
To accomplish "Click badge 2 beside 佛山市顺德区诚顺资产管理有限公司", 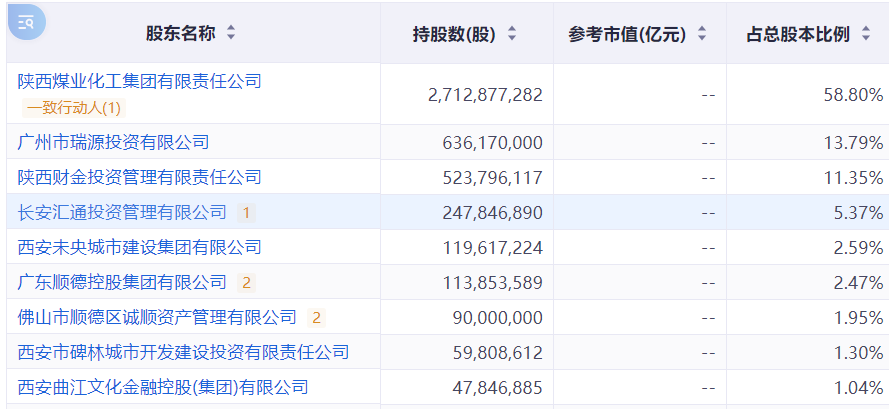I will 316,318.
